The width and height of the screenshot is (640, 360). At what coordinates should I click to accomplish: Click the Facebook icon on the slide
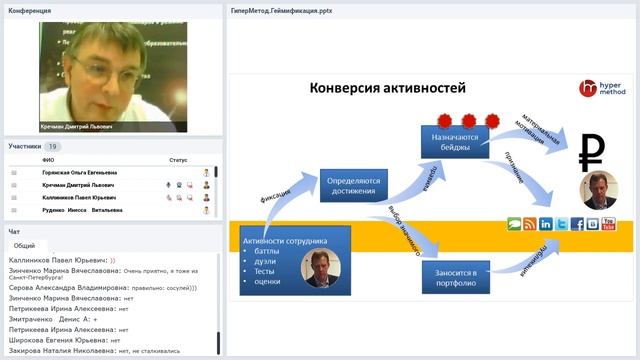(577, 224)
